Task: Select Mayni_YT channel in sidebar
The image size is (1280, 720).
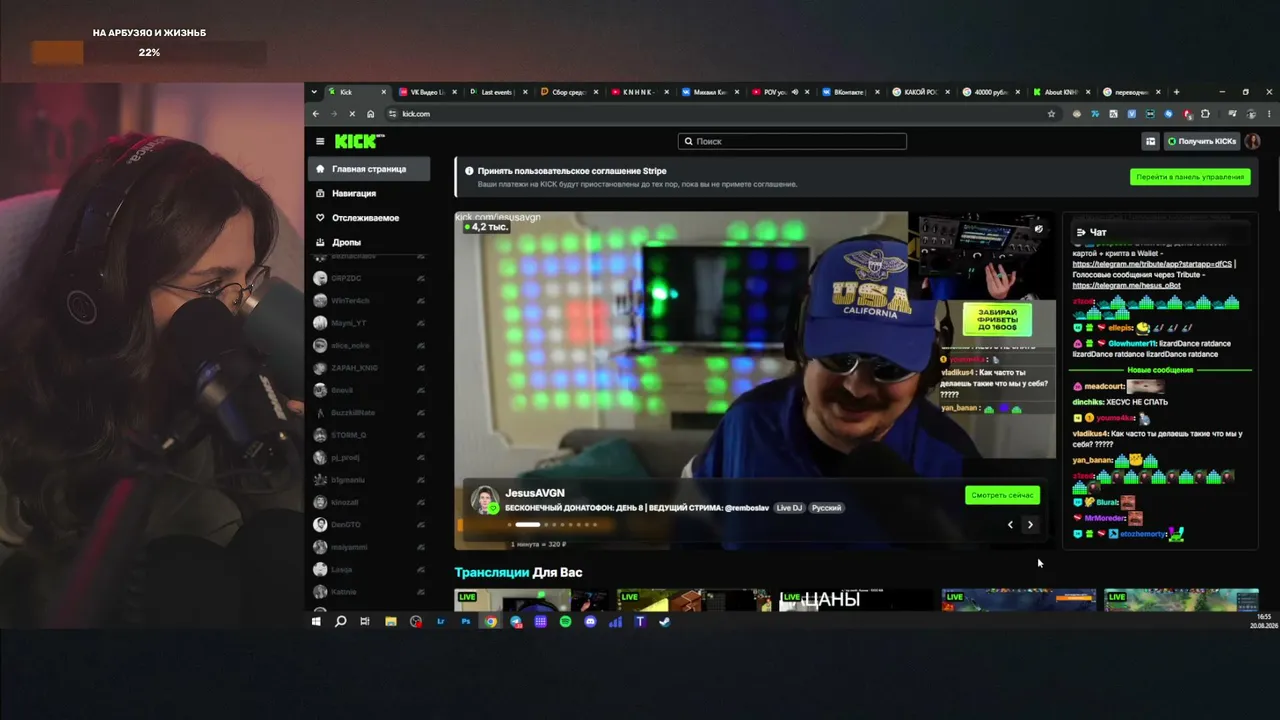Action: pyautogui.click(x=369, y=323)
